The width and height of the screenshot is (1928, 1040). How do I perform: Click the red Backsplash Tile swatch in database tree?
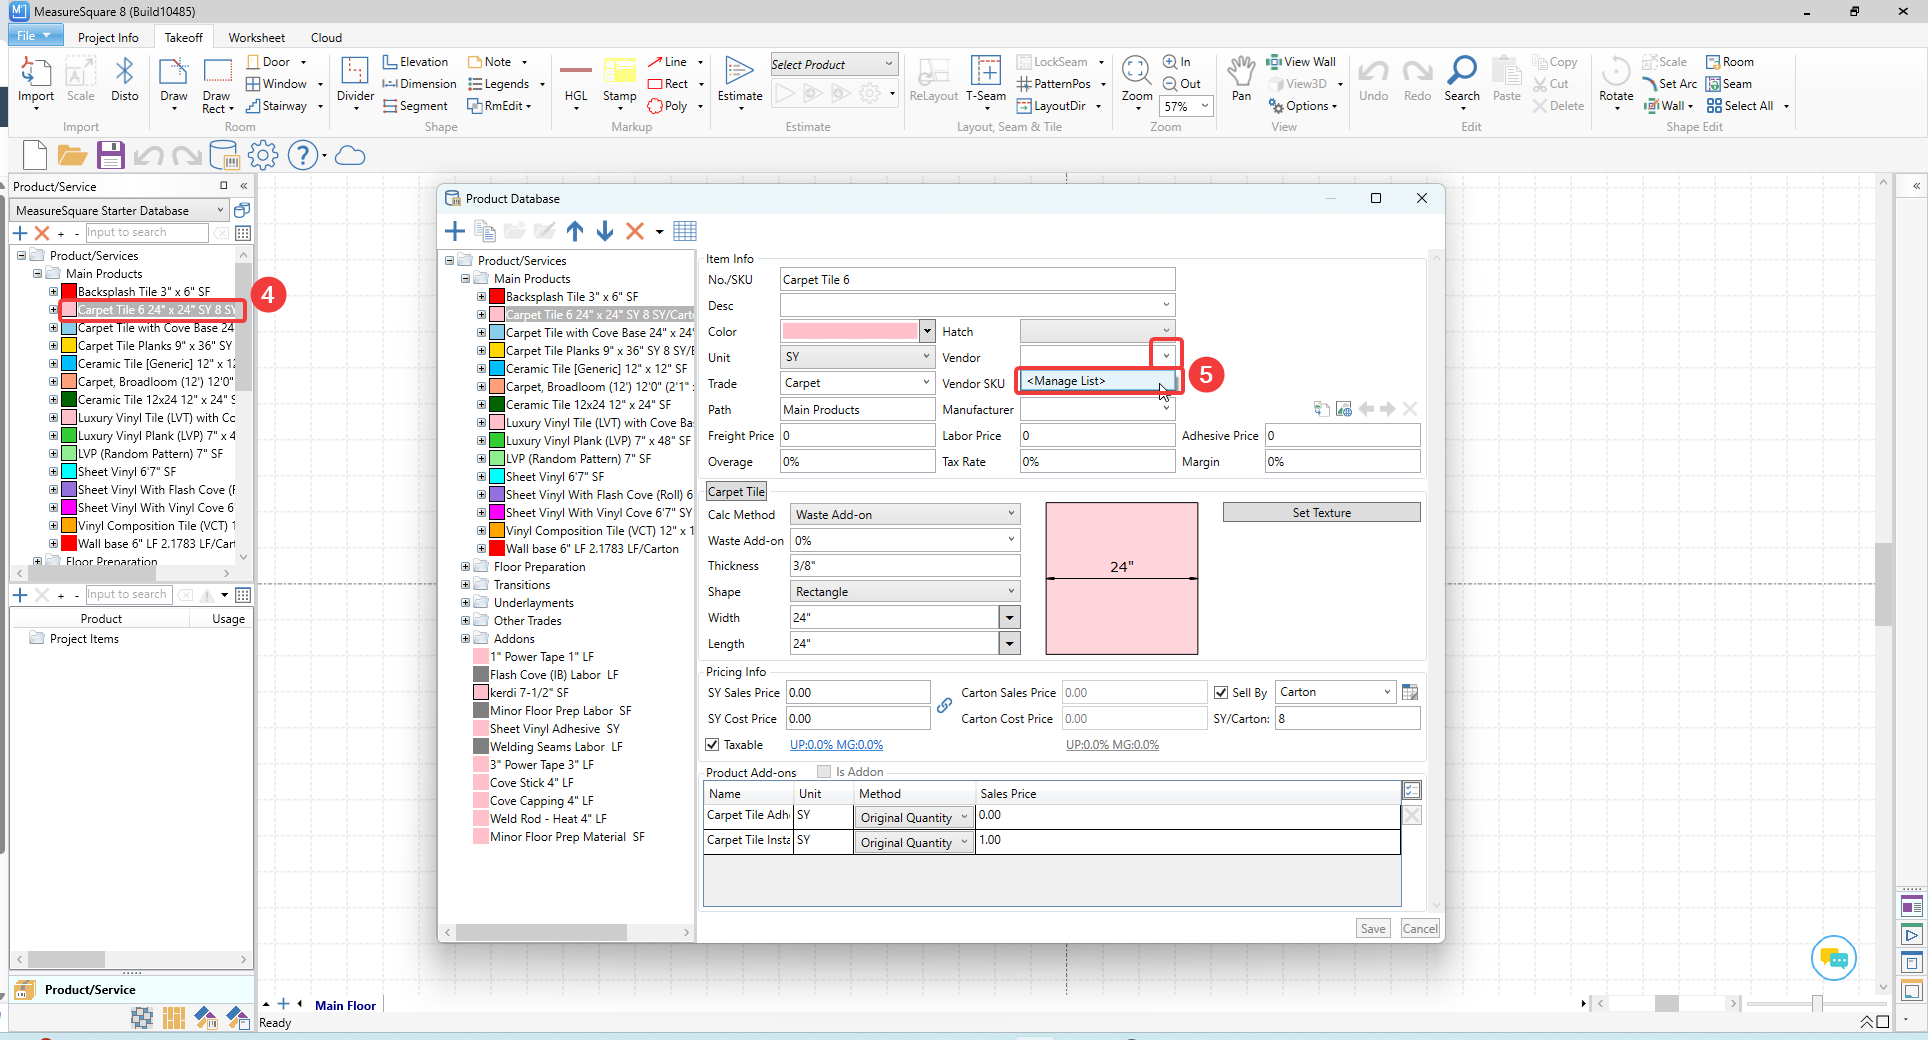pos(497,297)
